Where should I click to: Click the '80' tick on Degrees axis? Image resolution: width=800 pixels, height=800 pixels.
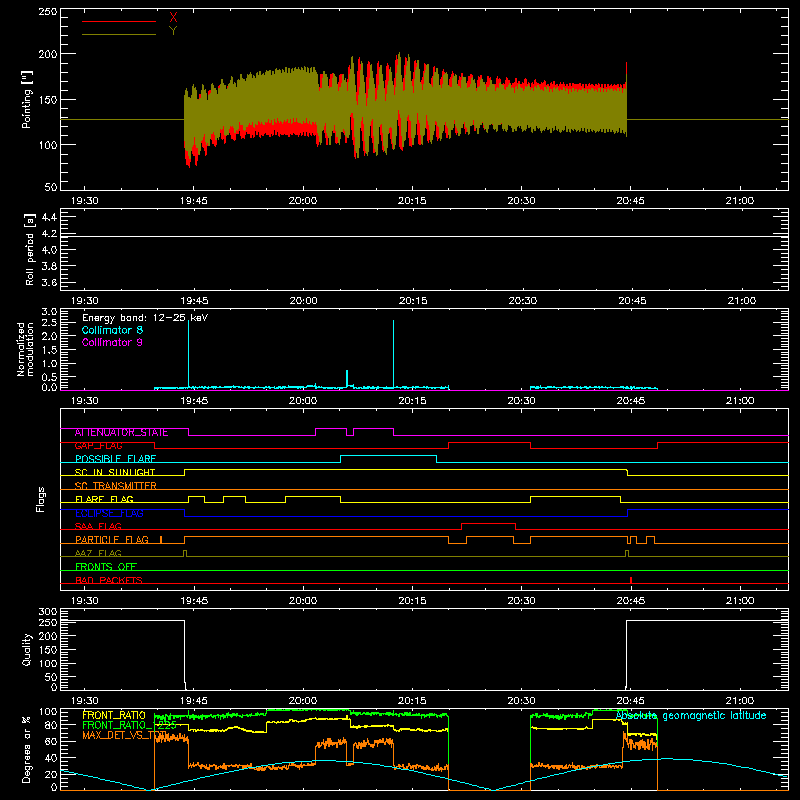pyautogui.click(x=51, y=725)
